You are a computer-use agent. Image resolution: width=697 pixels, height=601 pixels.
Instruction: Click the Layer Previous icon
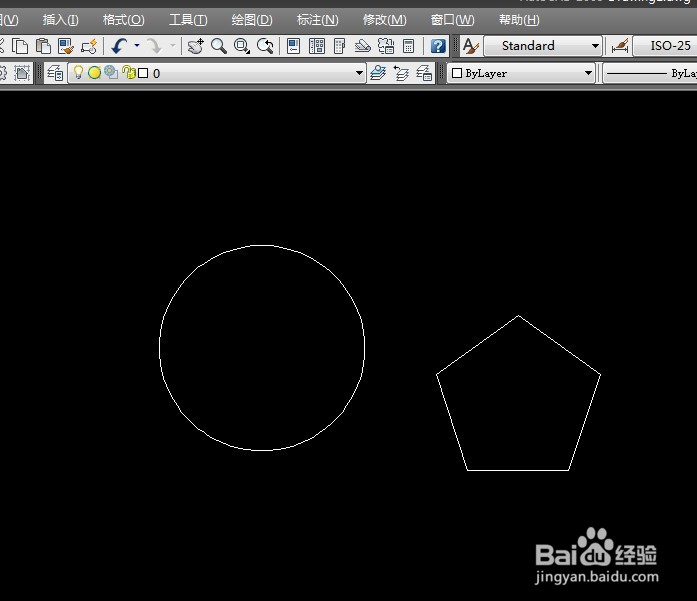coord(401,73)
